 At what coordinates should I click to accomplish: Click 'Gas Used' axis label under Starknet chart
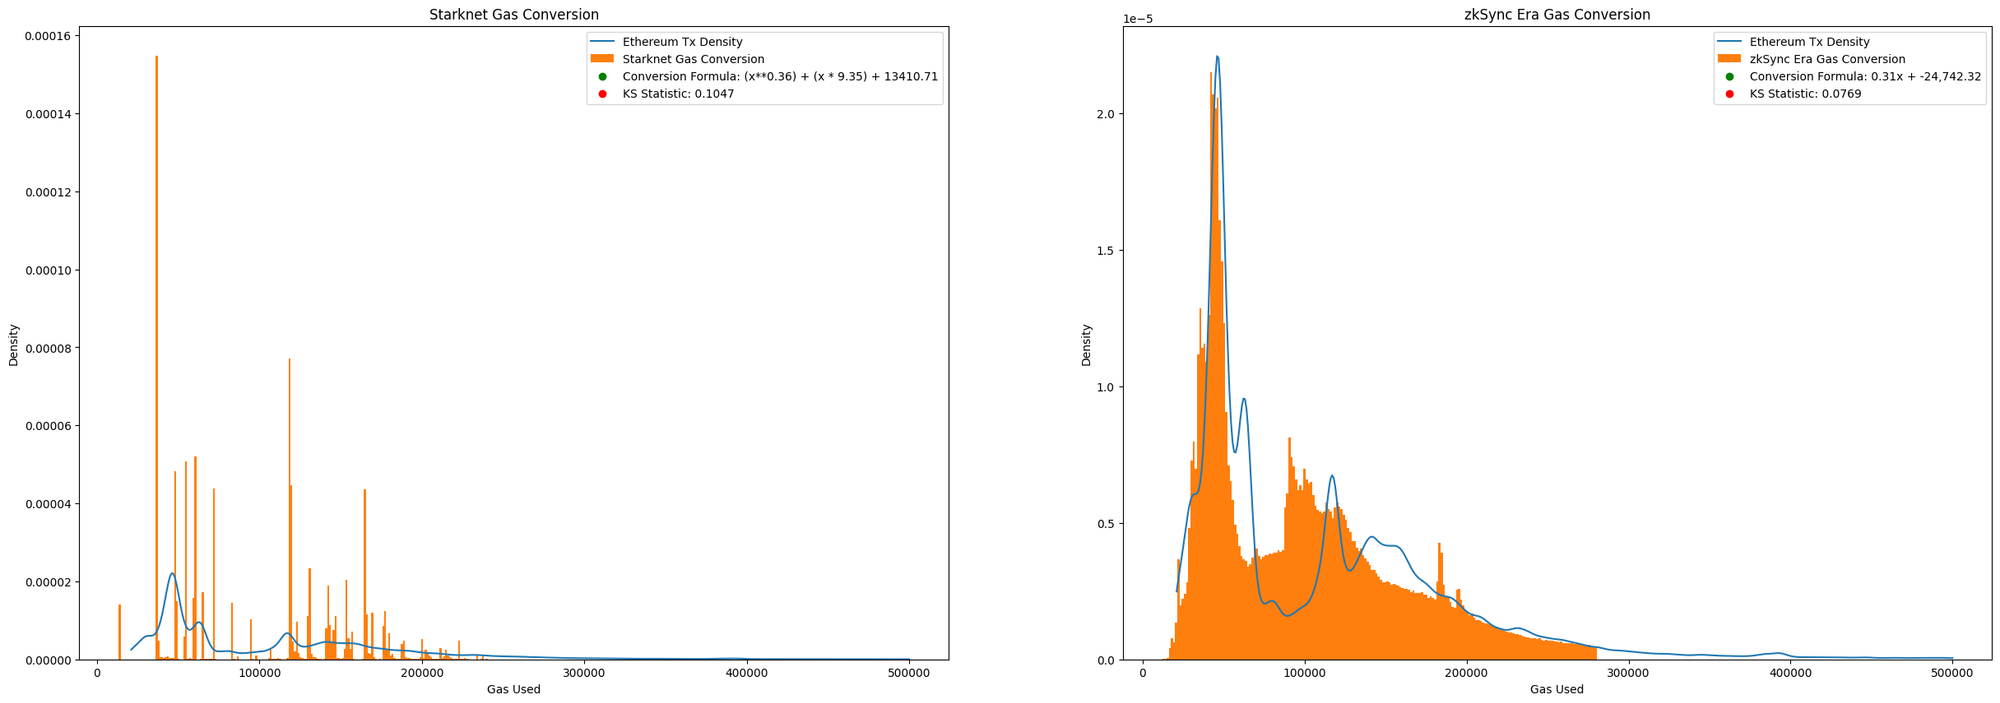(514, 689)
